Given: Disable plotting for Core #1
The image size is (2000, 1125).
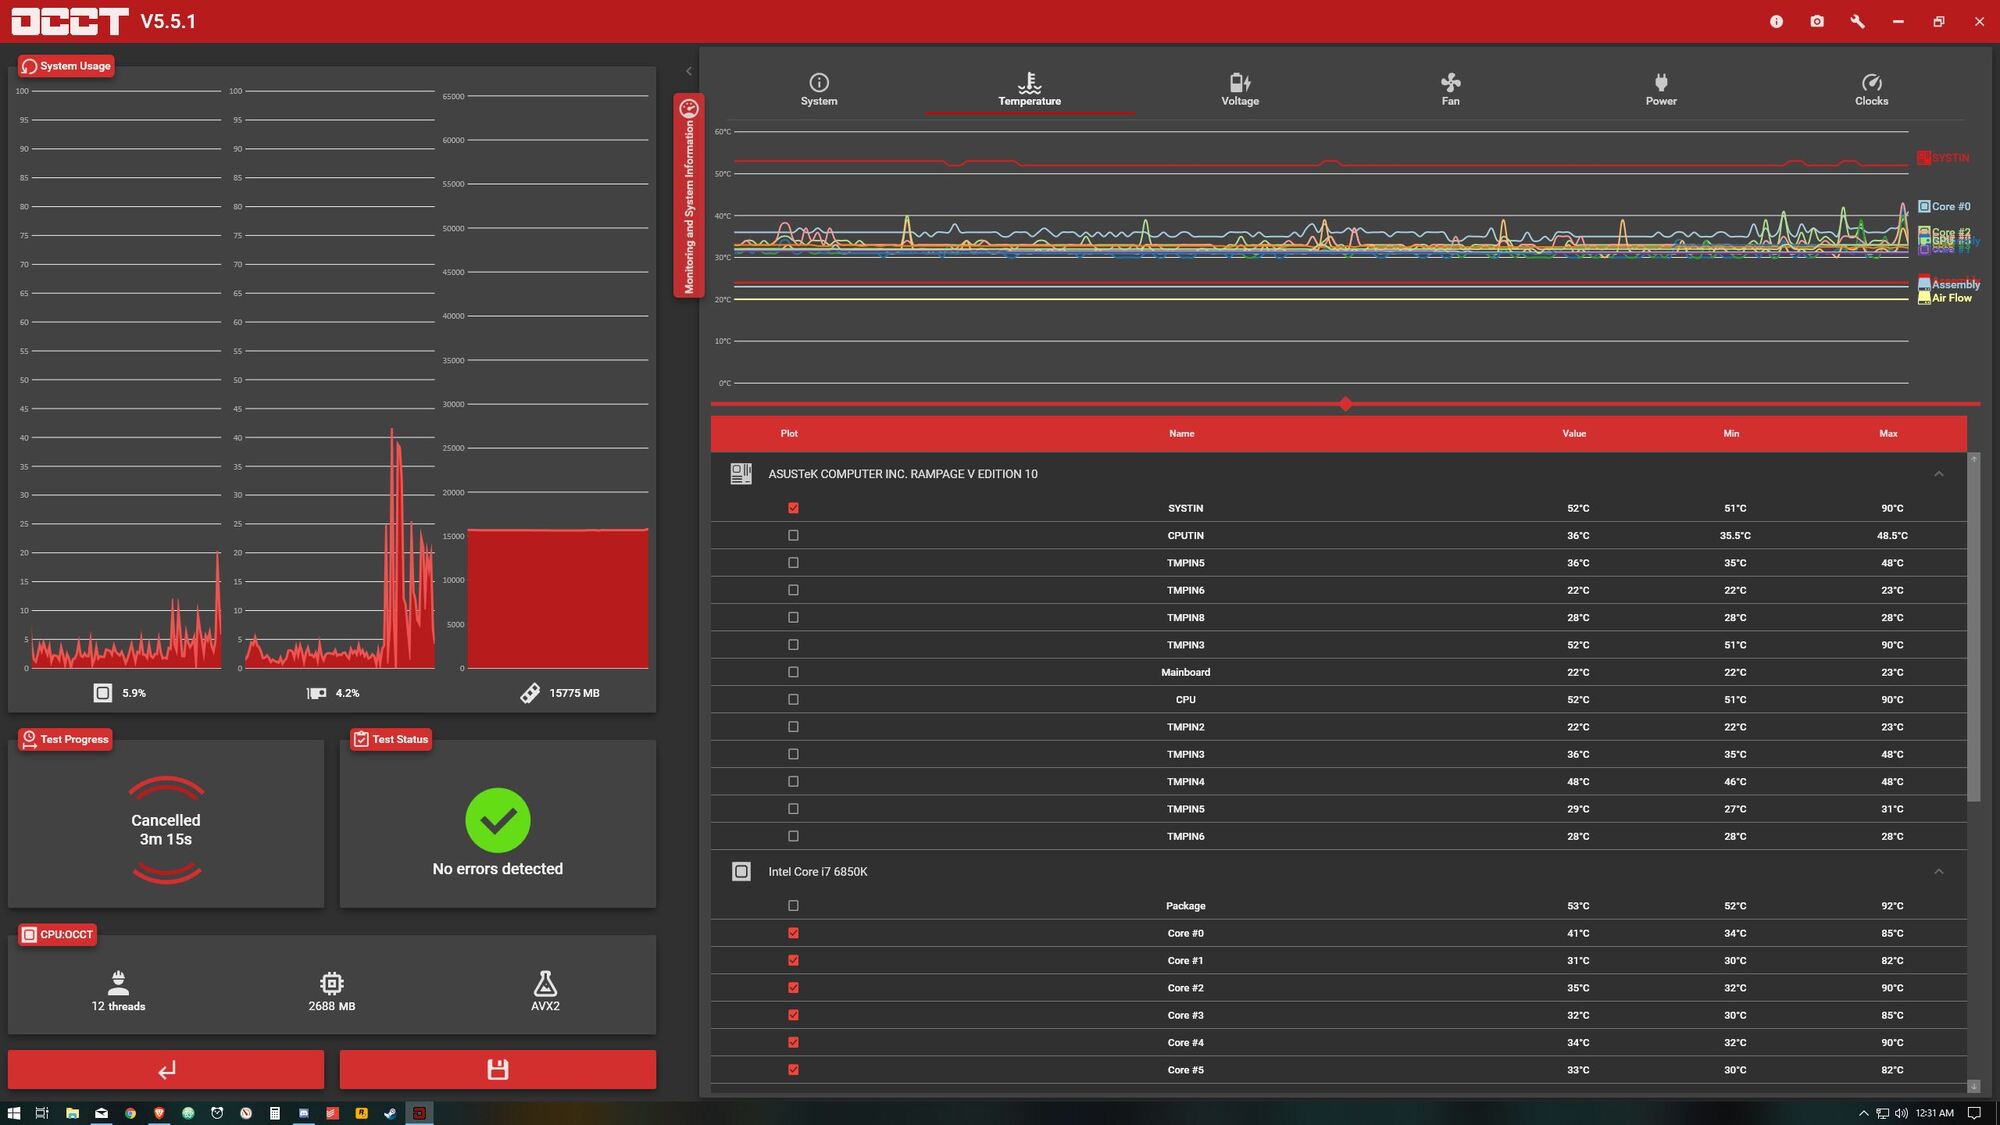Looking at the screenshot, I should (x=793, y=960).
